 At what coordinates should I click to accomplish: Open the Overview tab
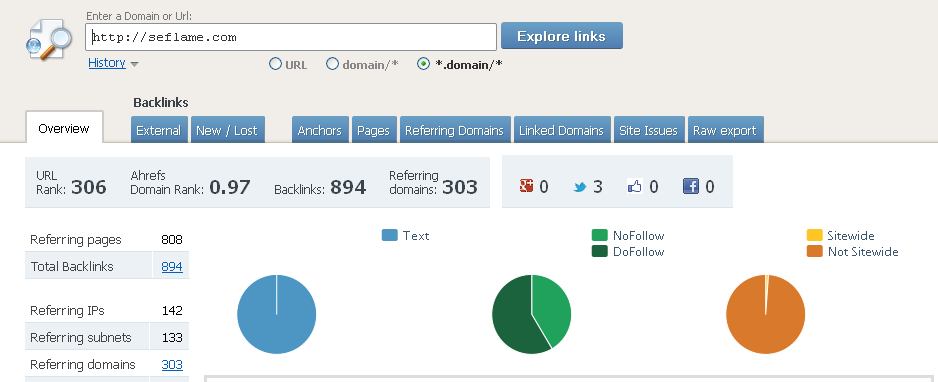[x=64, y=128]
